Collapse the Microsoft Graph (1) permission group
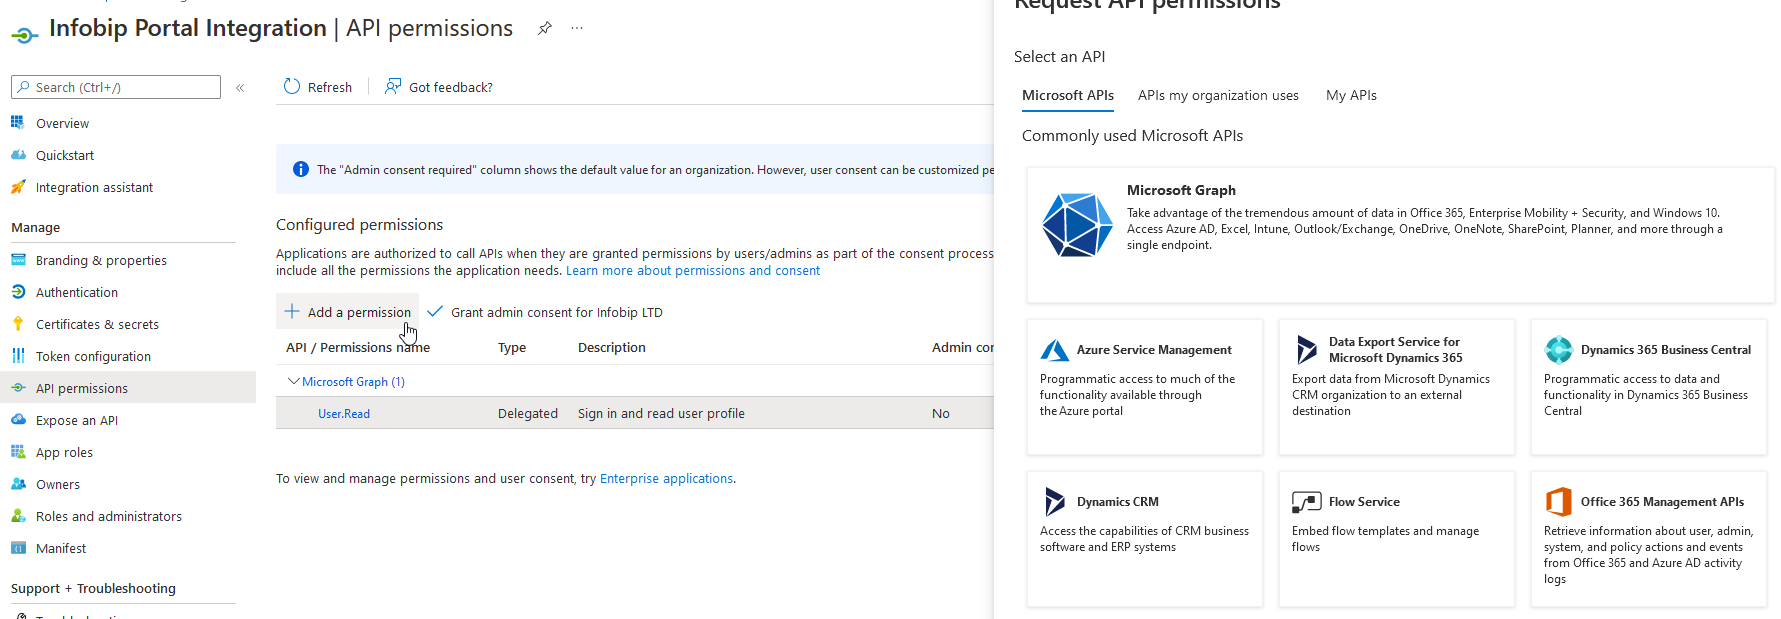 [293, 381]
